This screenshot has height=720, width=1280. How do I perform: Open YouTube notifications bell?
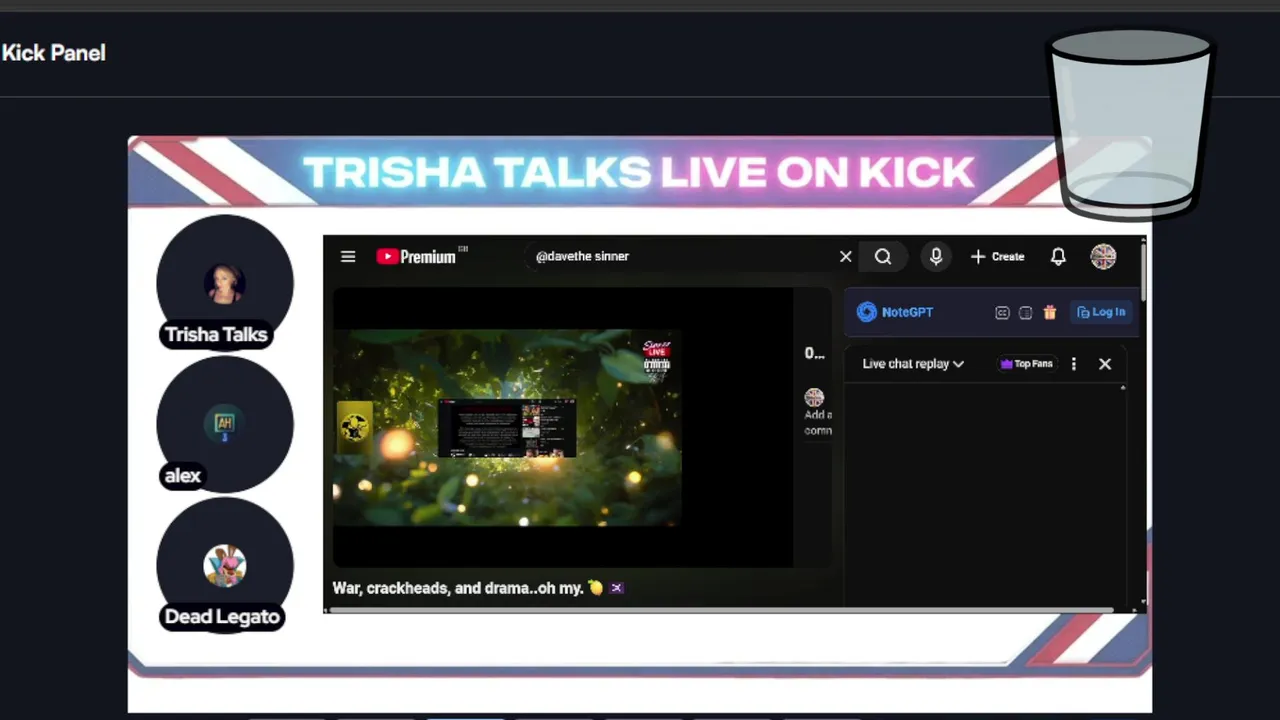1058,257
